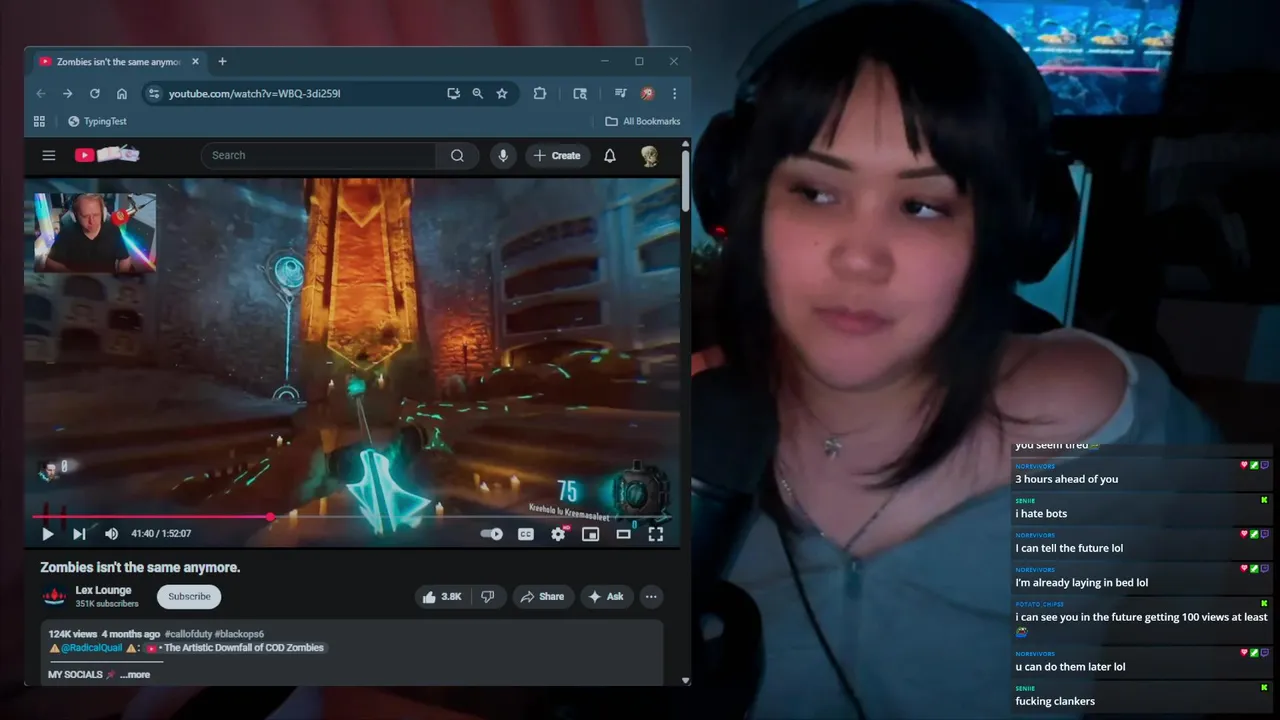Open Lex Lounge channel name

point(104,590)
